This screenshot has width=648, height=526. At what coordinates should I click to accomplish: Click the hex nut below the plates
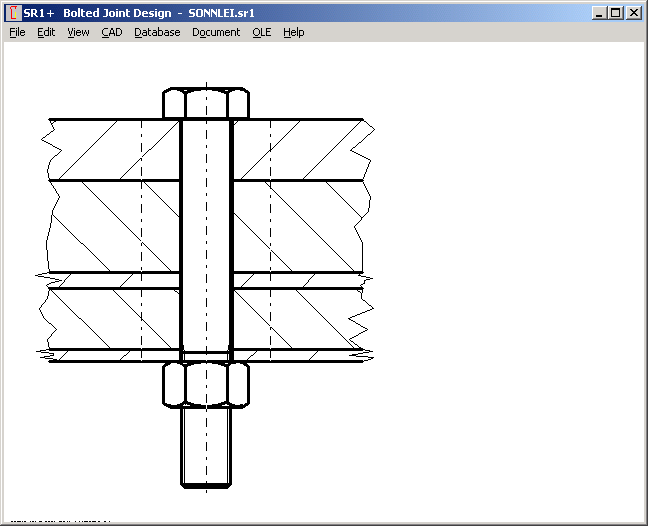point(206,385)
